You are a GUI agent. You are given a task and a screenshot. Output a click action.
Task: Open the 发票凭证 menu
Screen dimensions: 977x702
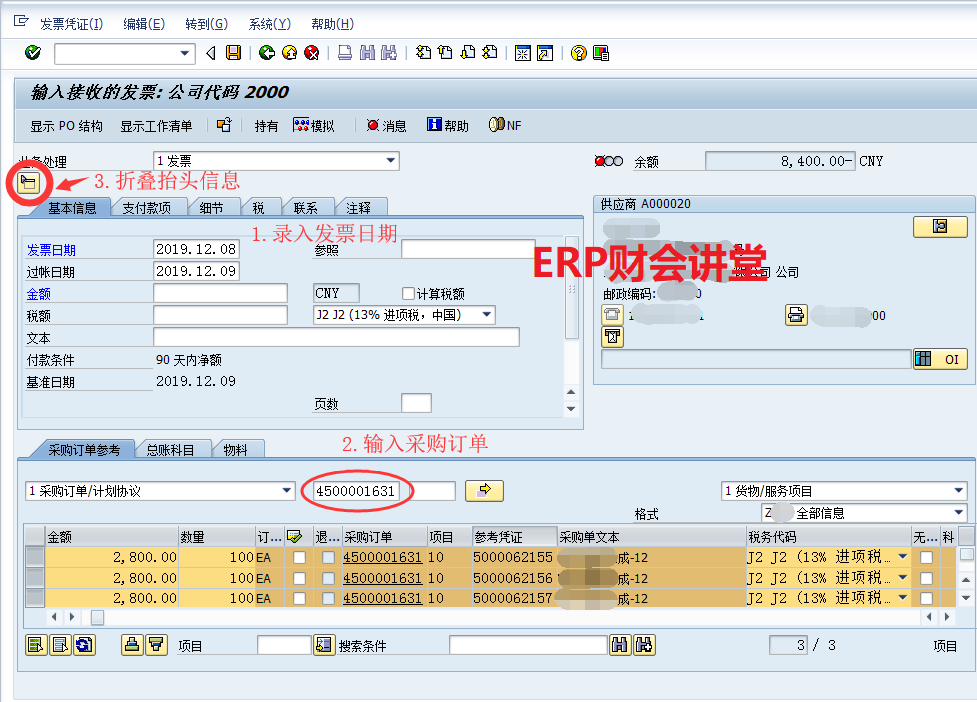click(70, 24)
